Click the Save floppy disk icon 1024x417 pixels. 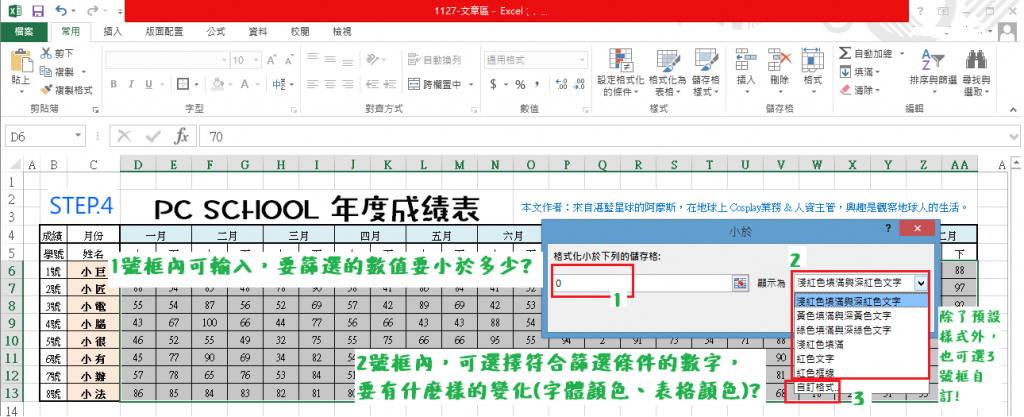(37, 10)
